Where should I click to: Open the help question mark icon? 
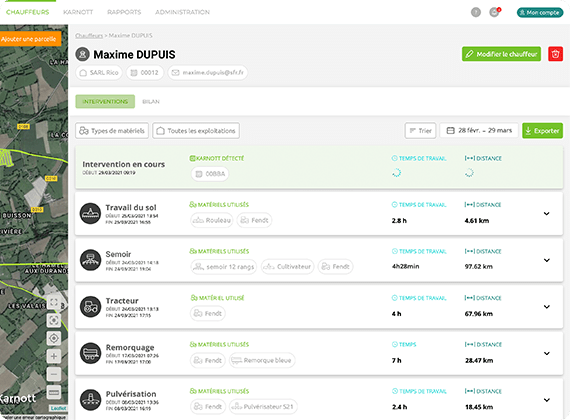(475, 12)
